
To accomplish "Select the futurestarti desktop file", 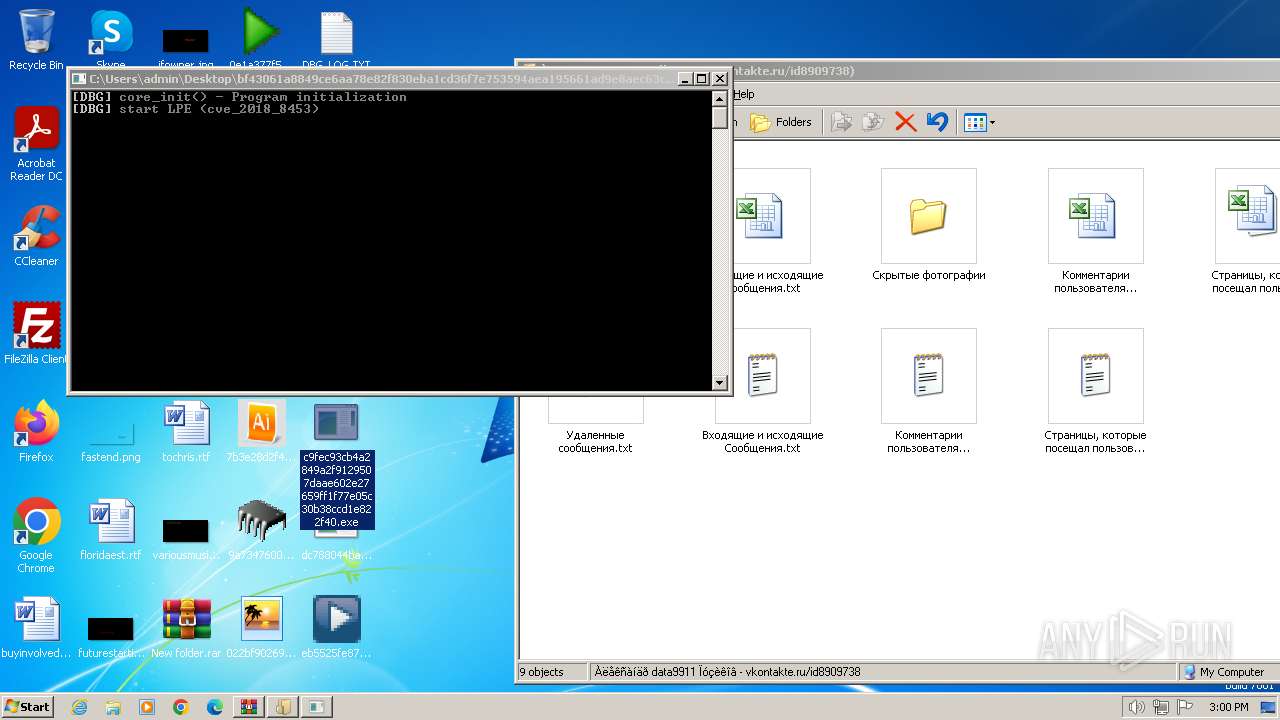I will click(x=111, y=635).
